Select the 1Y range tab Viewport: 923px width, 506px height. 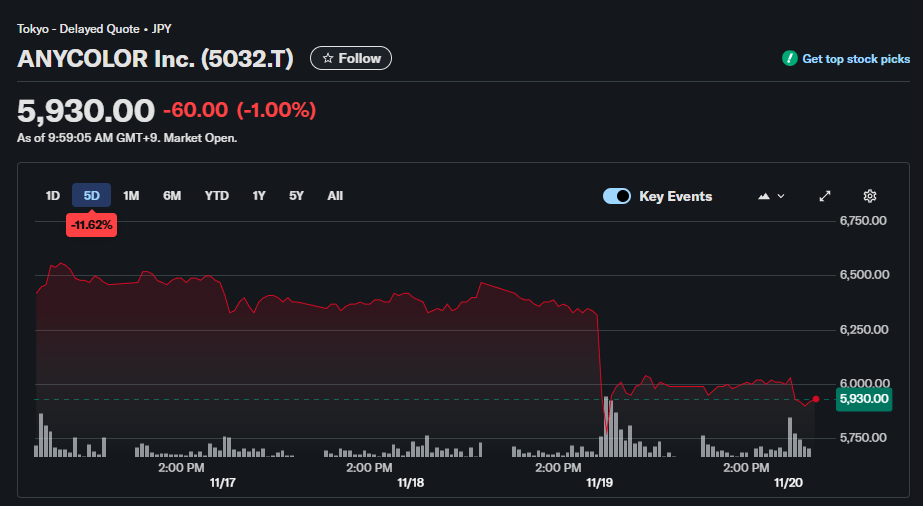coord(259,195)
